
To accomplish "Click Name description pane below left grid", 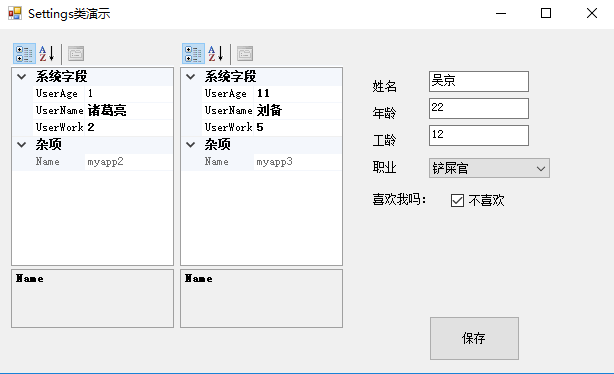I will tap(92, 298).
